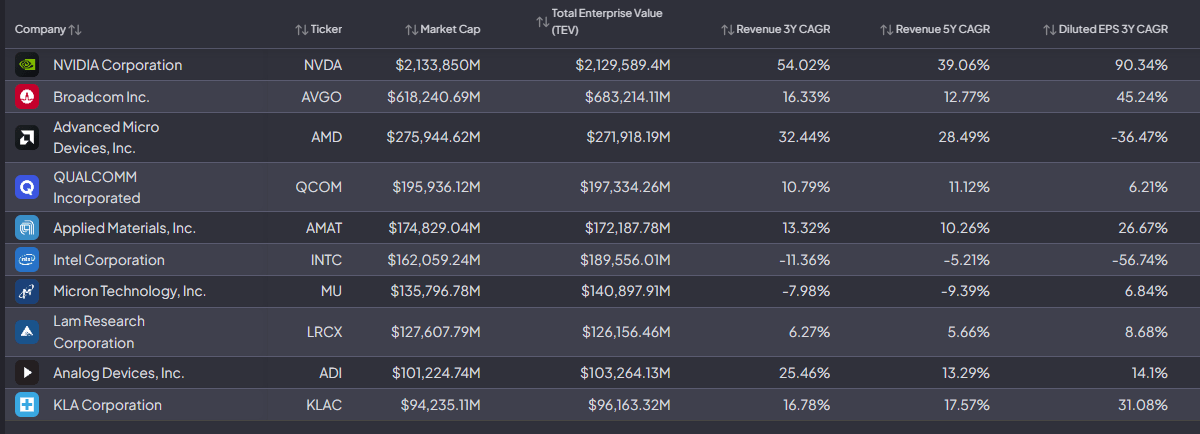Open KLA Corporation company name
The image size is (1200, 434).
[x=107, y=405]
